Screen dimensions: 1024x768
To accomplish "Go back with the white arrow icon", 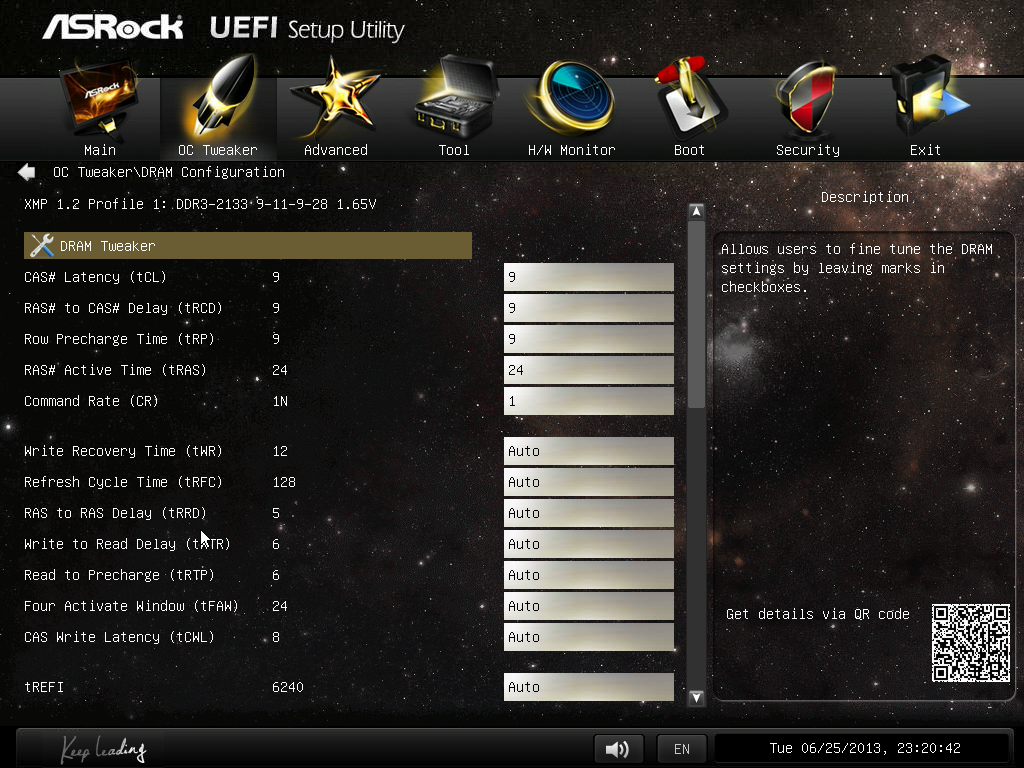I will coord(27,172).
